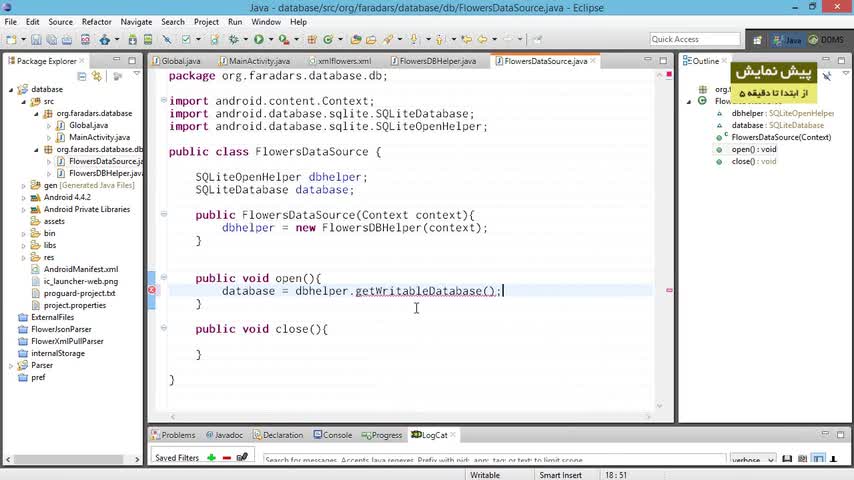Collapse the src folder node

23,101
